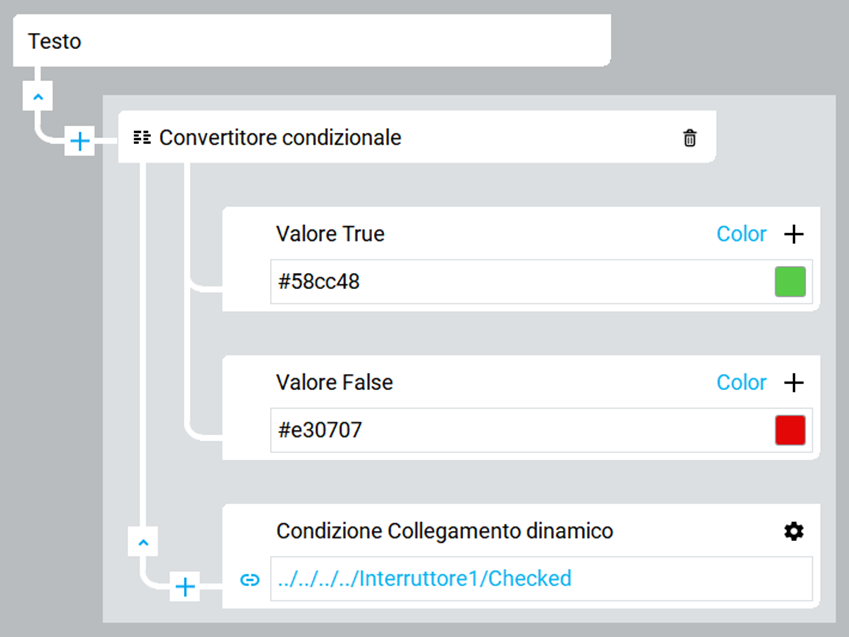
Task: Collapse the Condizione branch with its chevron
Action: (x=143, y=541)
